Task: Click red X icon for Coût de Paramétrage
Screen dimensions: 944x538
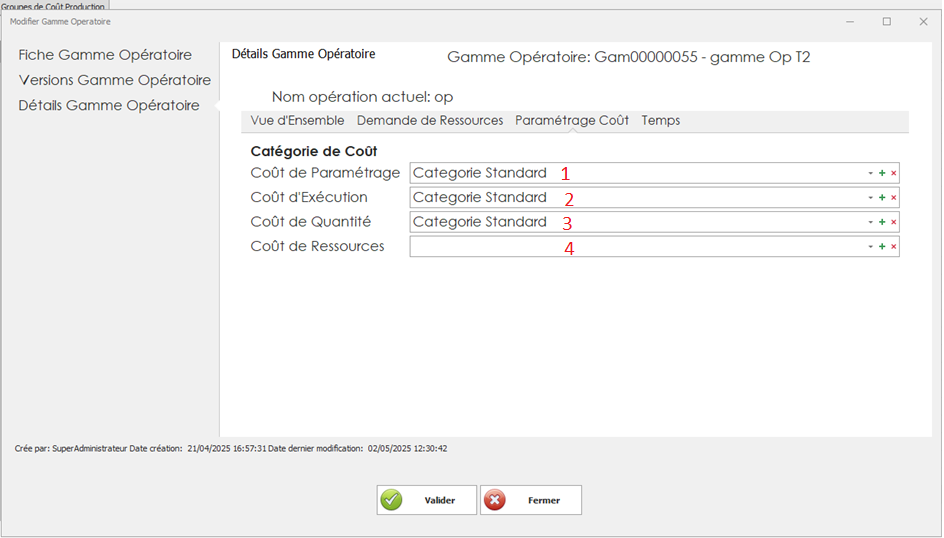Action: pos(893,173)
